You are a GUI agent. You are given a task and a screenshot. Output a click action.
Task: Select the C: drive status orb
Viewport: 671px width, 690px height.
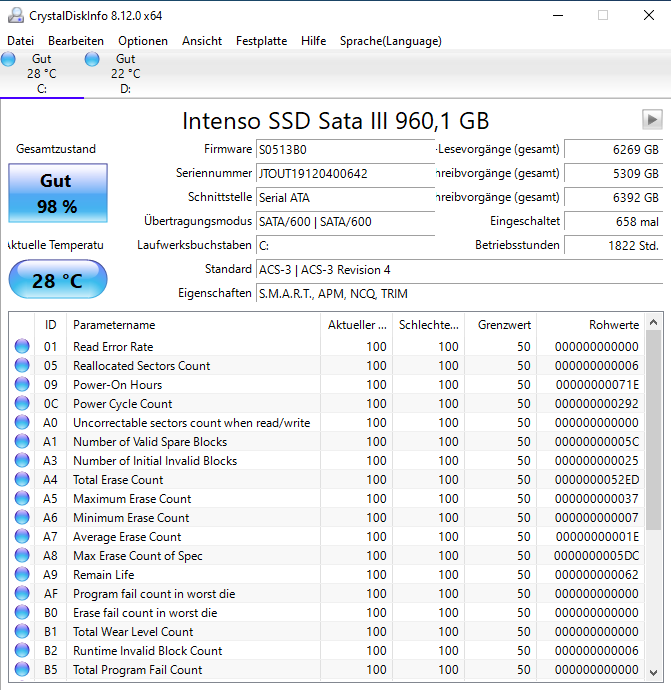click(8, 59)
